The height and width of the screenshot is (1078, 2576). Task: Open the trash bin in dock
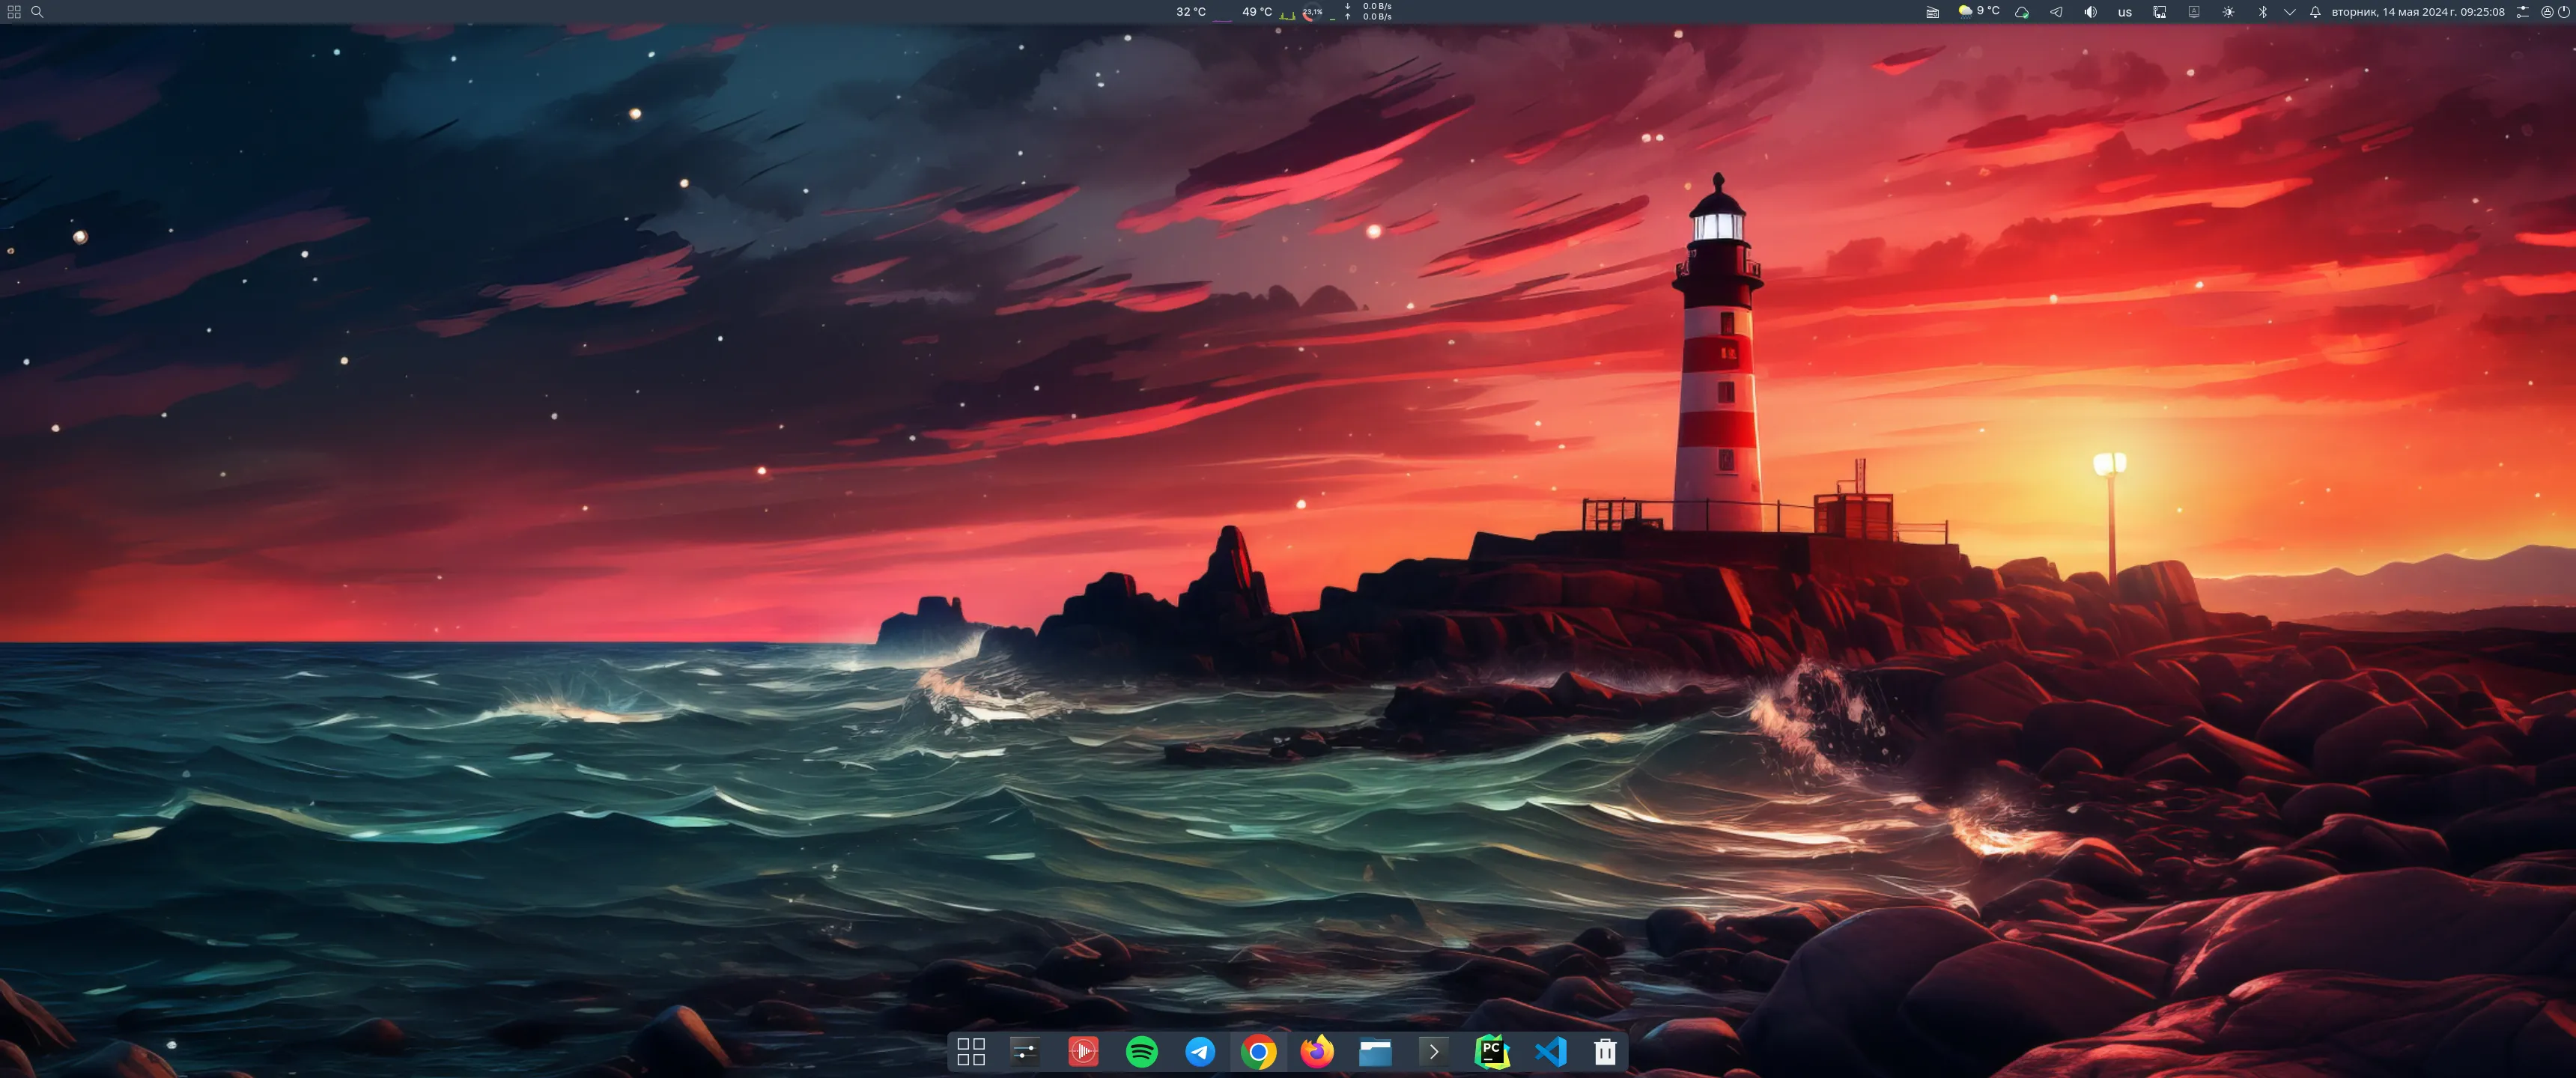1605,1051
